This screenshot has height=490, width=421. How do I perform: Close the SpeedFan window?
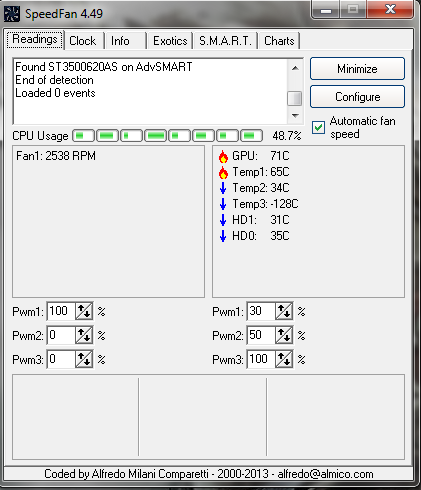click(390, 9)
